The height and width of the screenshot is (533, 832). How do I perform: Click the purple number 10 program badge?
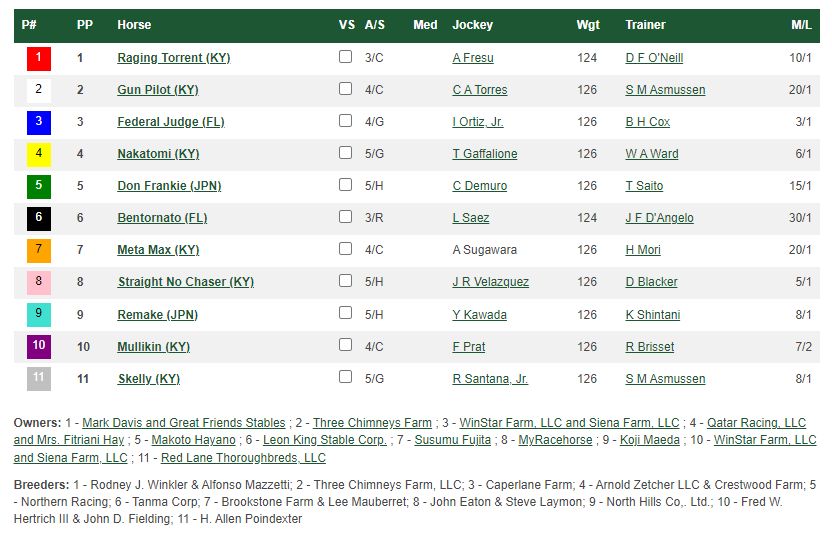[39, 347]
